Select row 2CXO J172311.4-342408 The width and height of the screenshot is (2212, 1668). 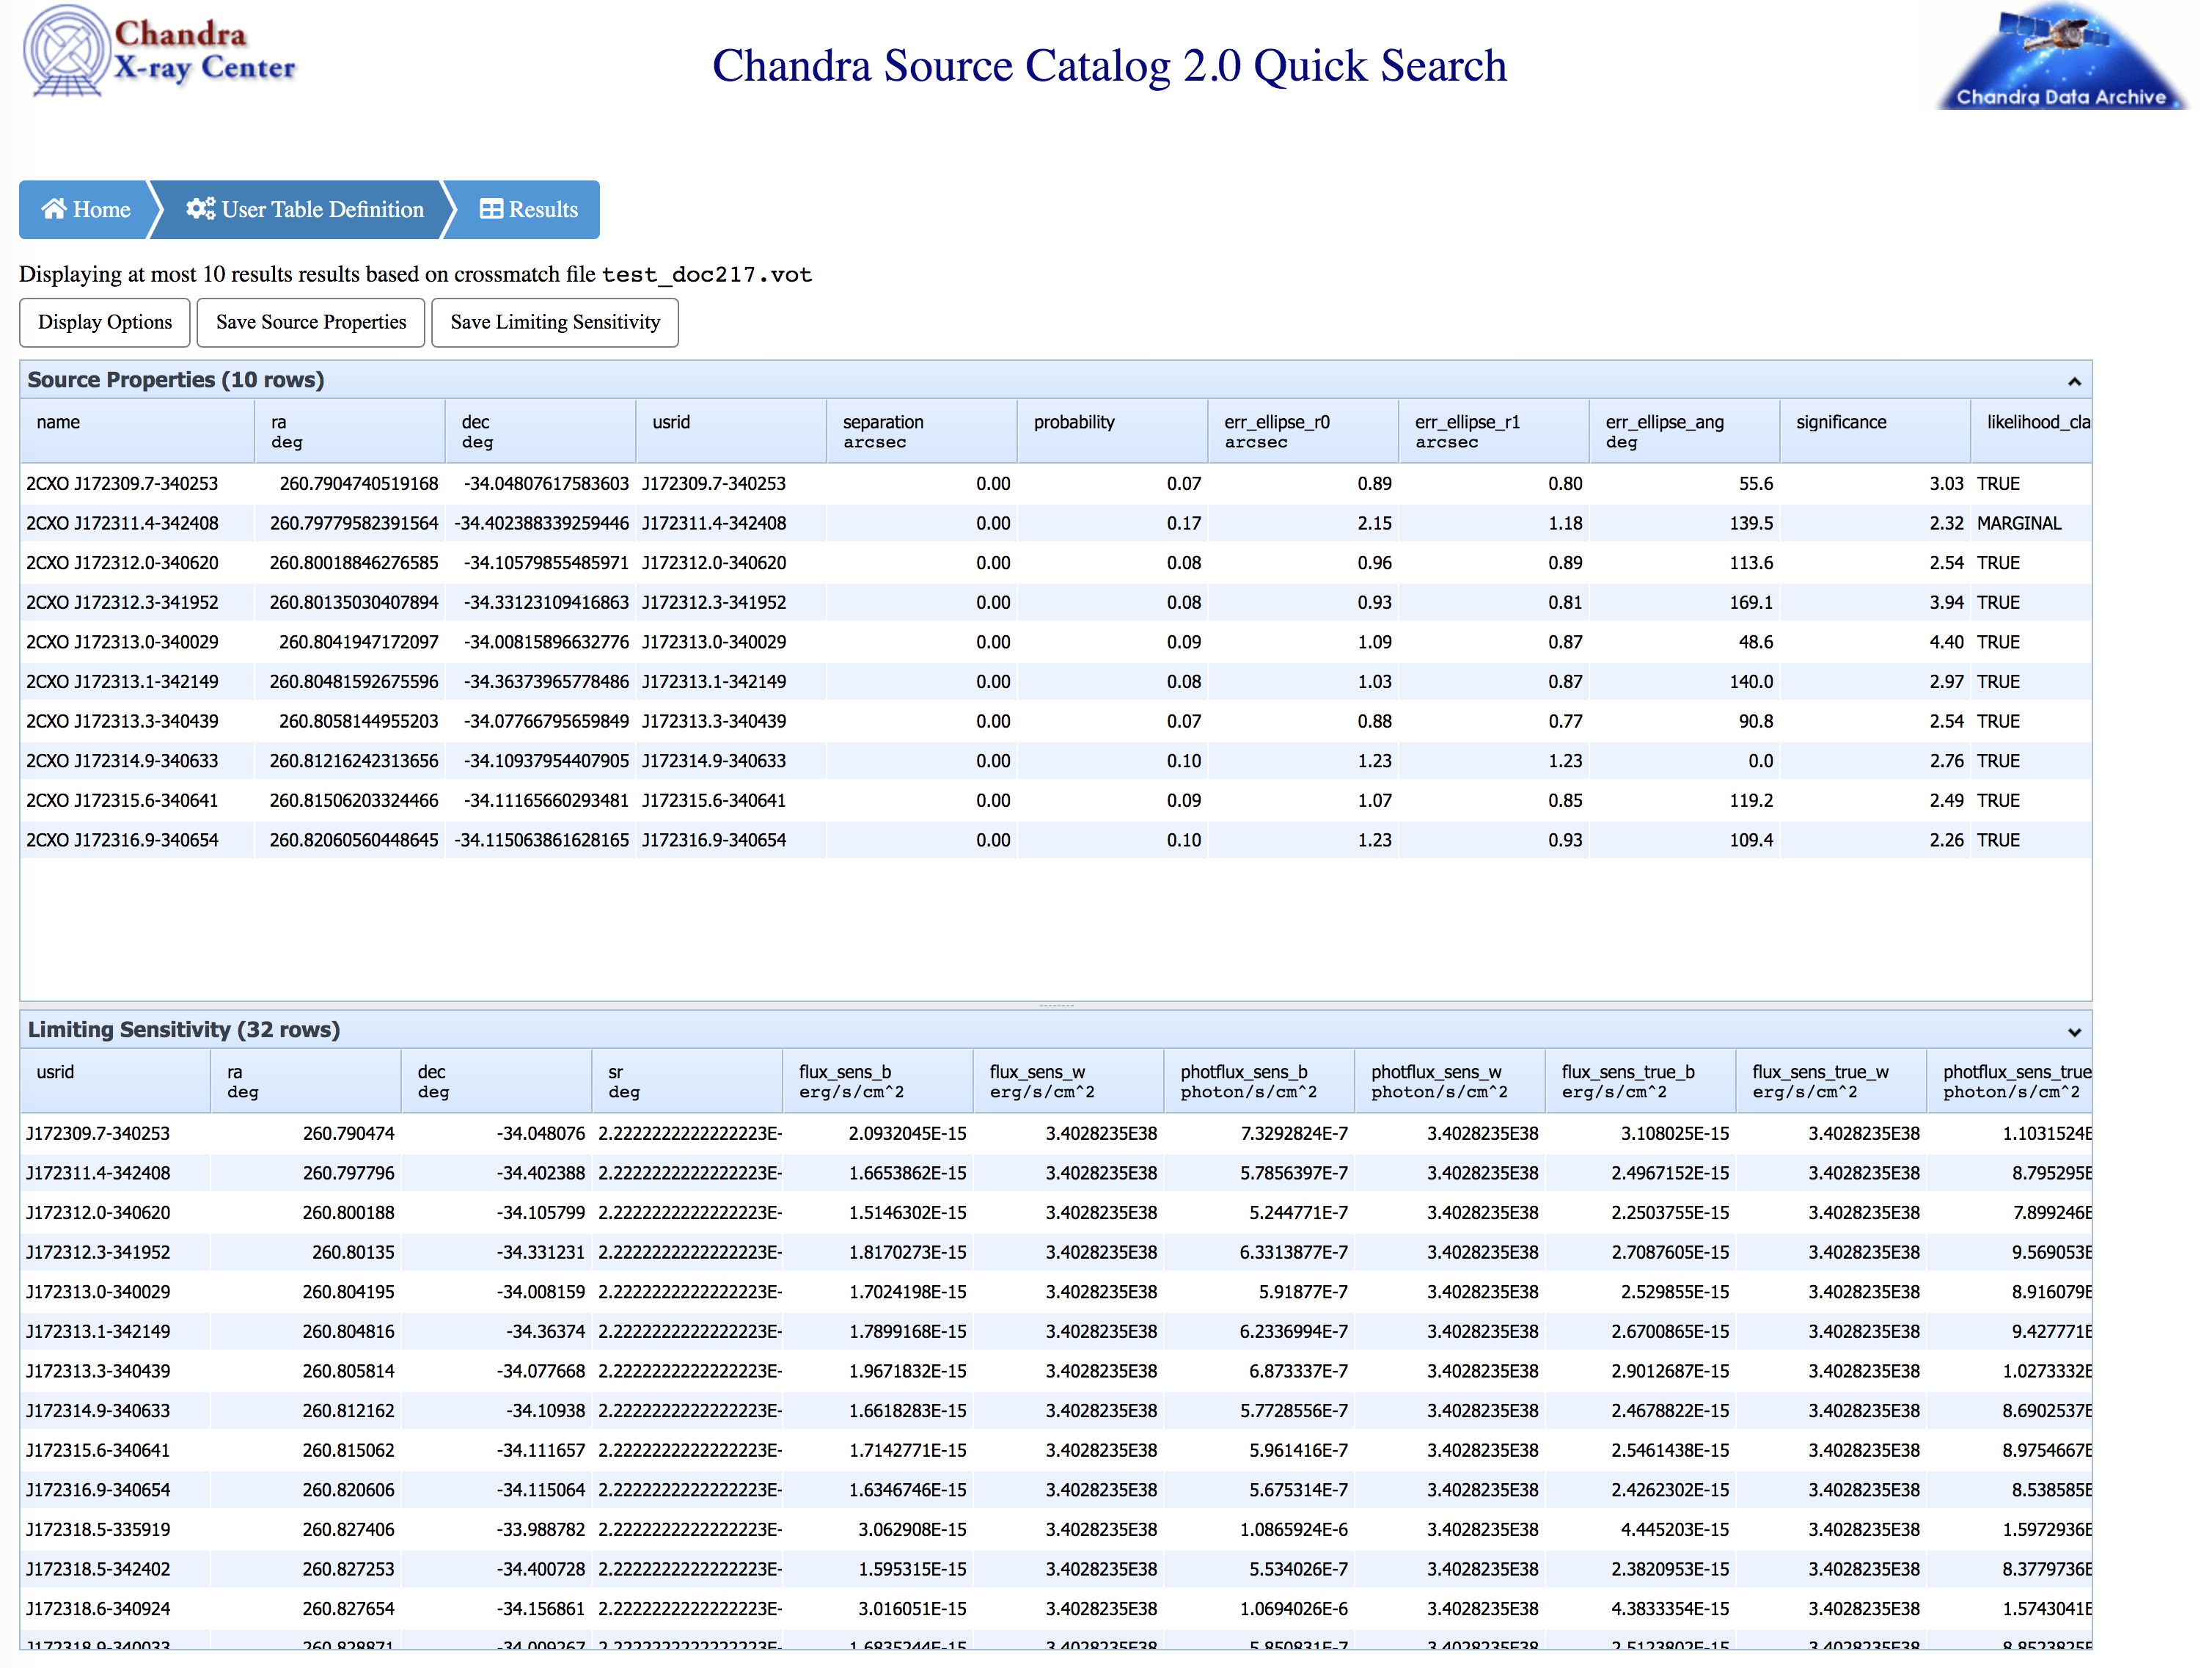click(x=1056, y=524)
